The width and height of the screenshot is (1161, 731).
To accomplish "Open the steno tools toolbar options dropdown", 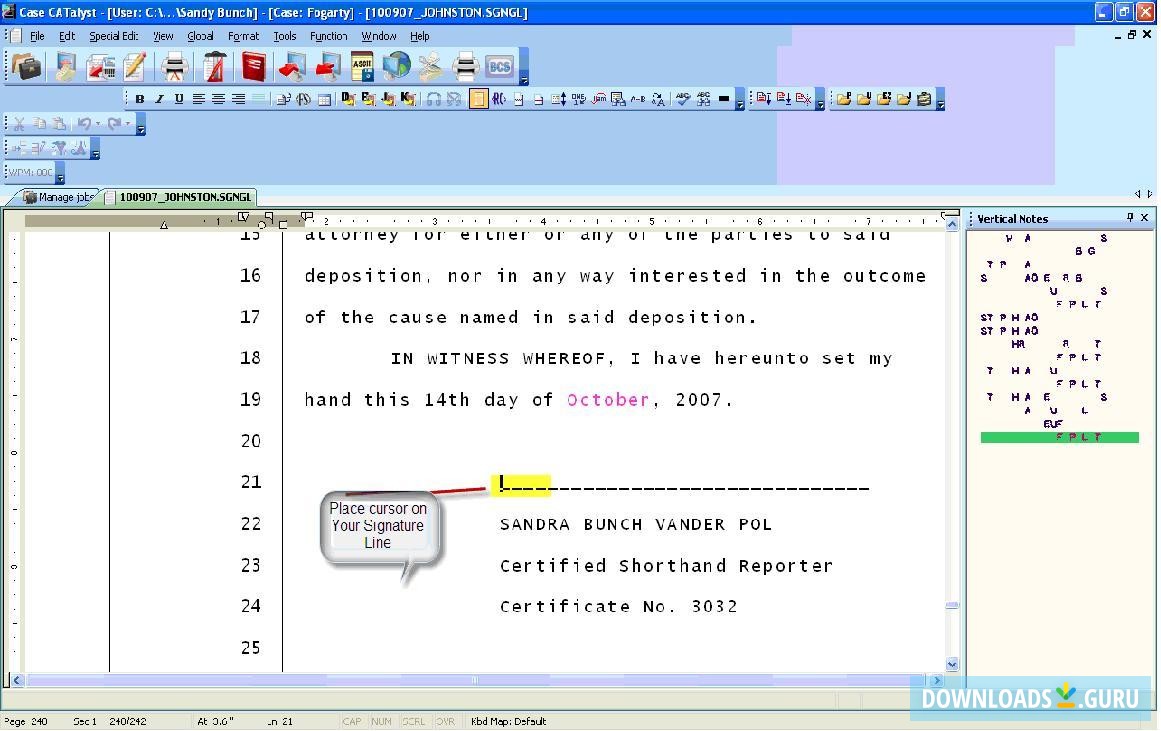I will click(x=95, y=149).
